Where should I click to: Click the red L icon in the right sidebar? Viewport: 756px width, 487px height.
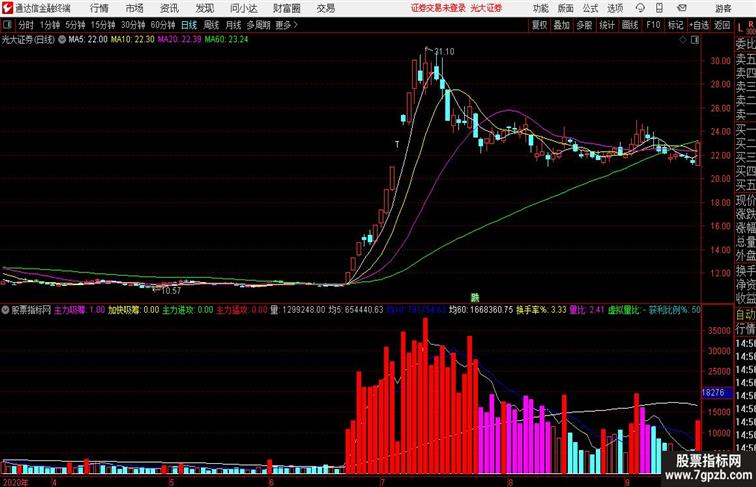[740, 28]
